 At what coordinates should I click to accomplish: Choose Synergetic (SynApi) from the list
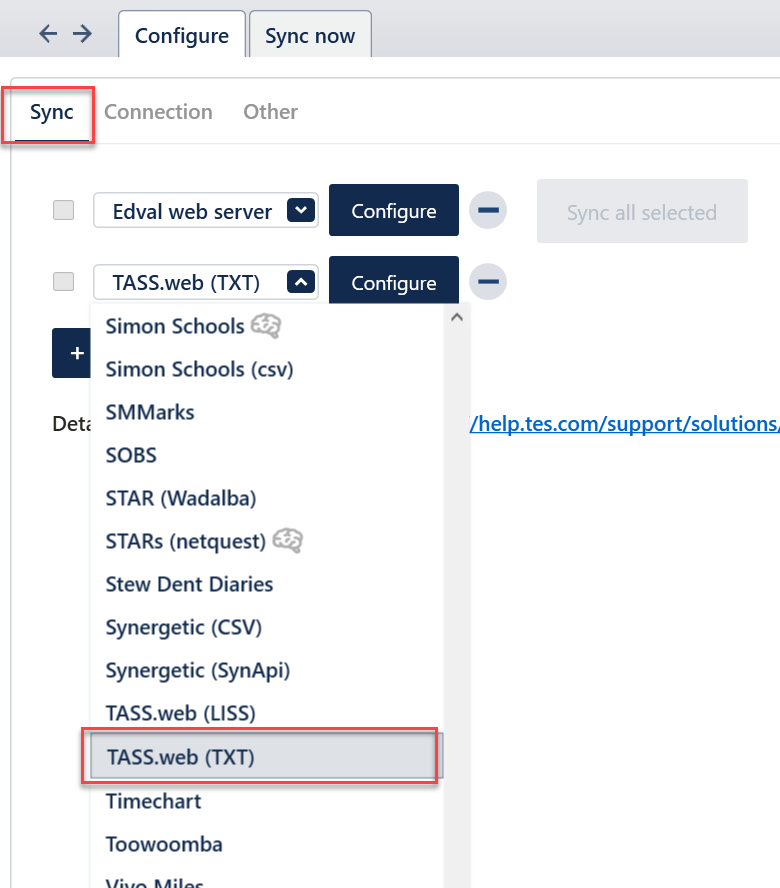point(198,670)
